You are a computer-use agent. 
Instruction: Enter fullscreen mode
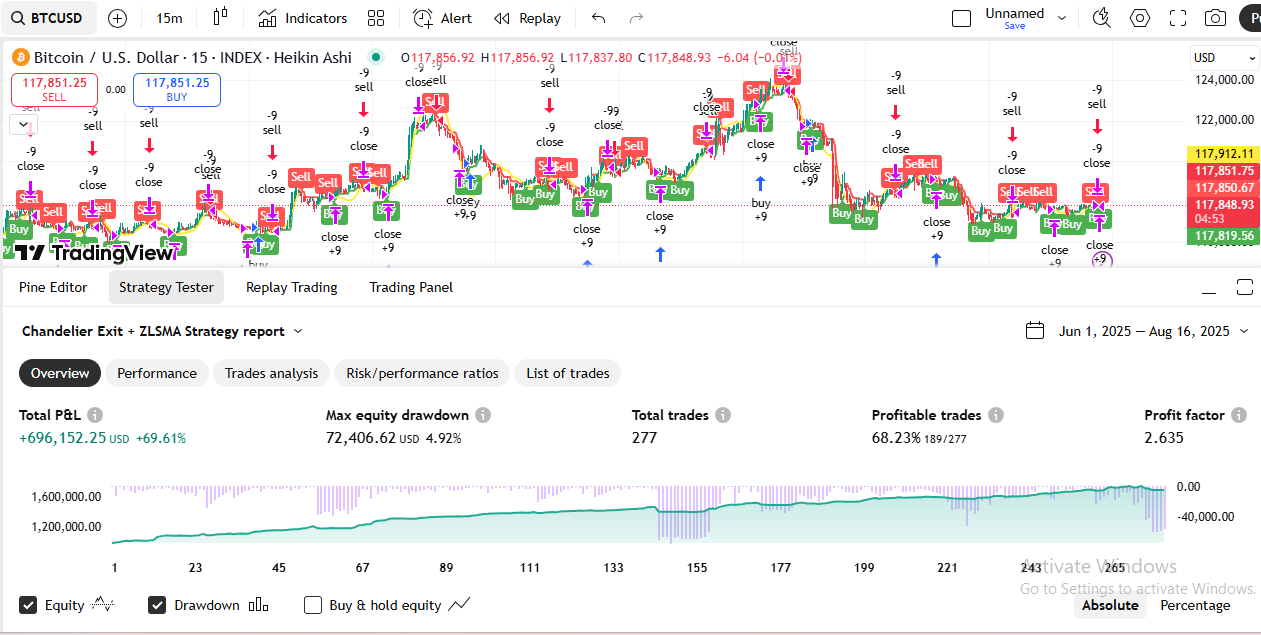pos(1178,18)
